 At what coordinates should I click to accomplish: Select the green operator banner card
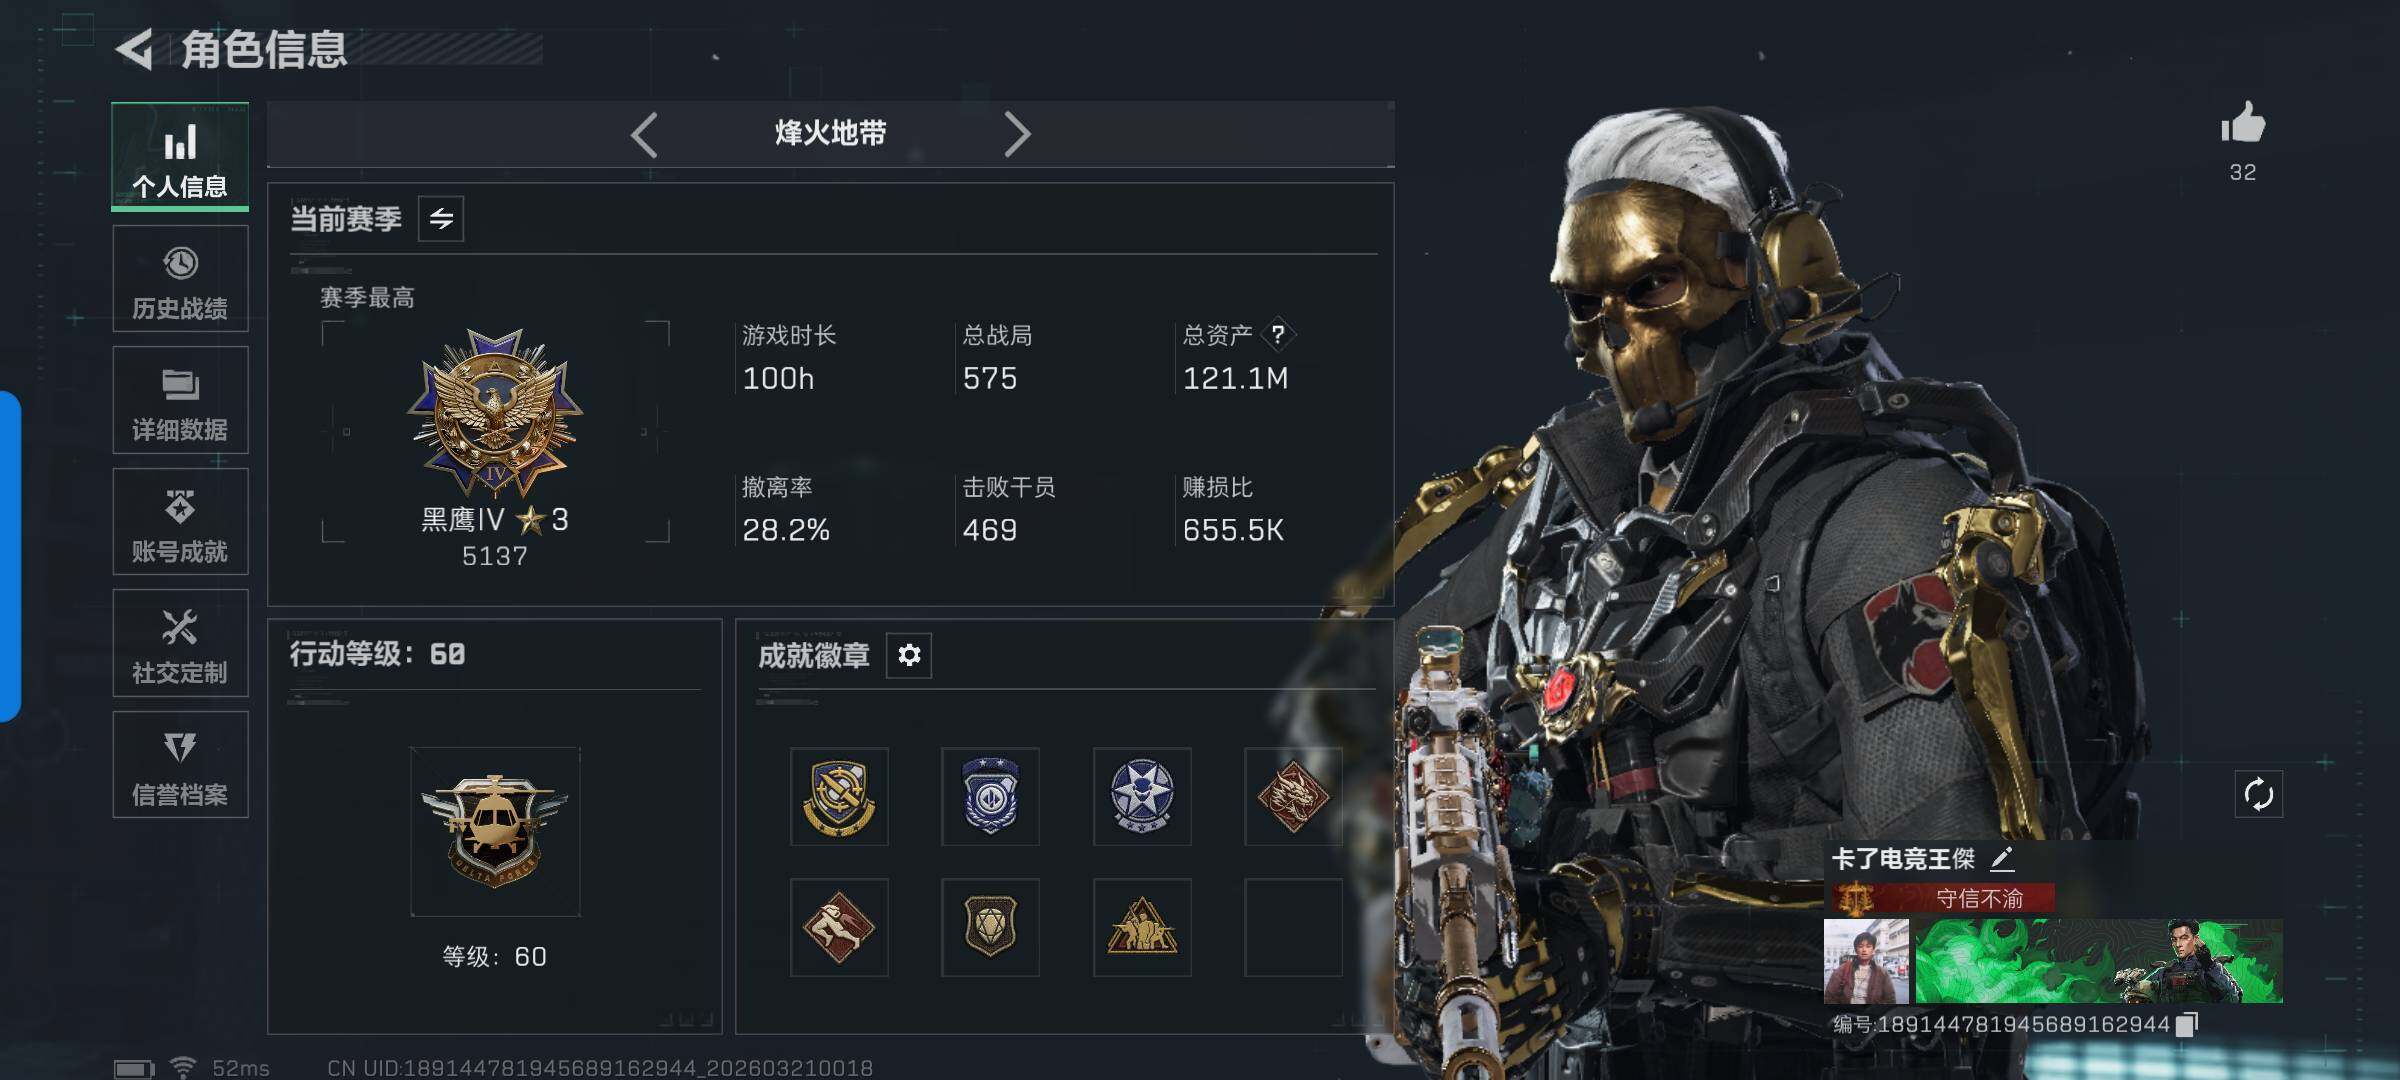pyautogui.click(x=2099, y=961)
